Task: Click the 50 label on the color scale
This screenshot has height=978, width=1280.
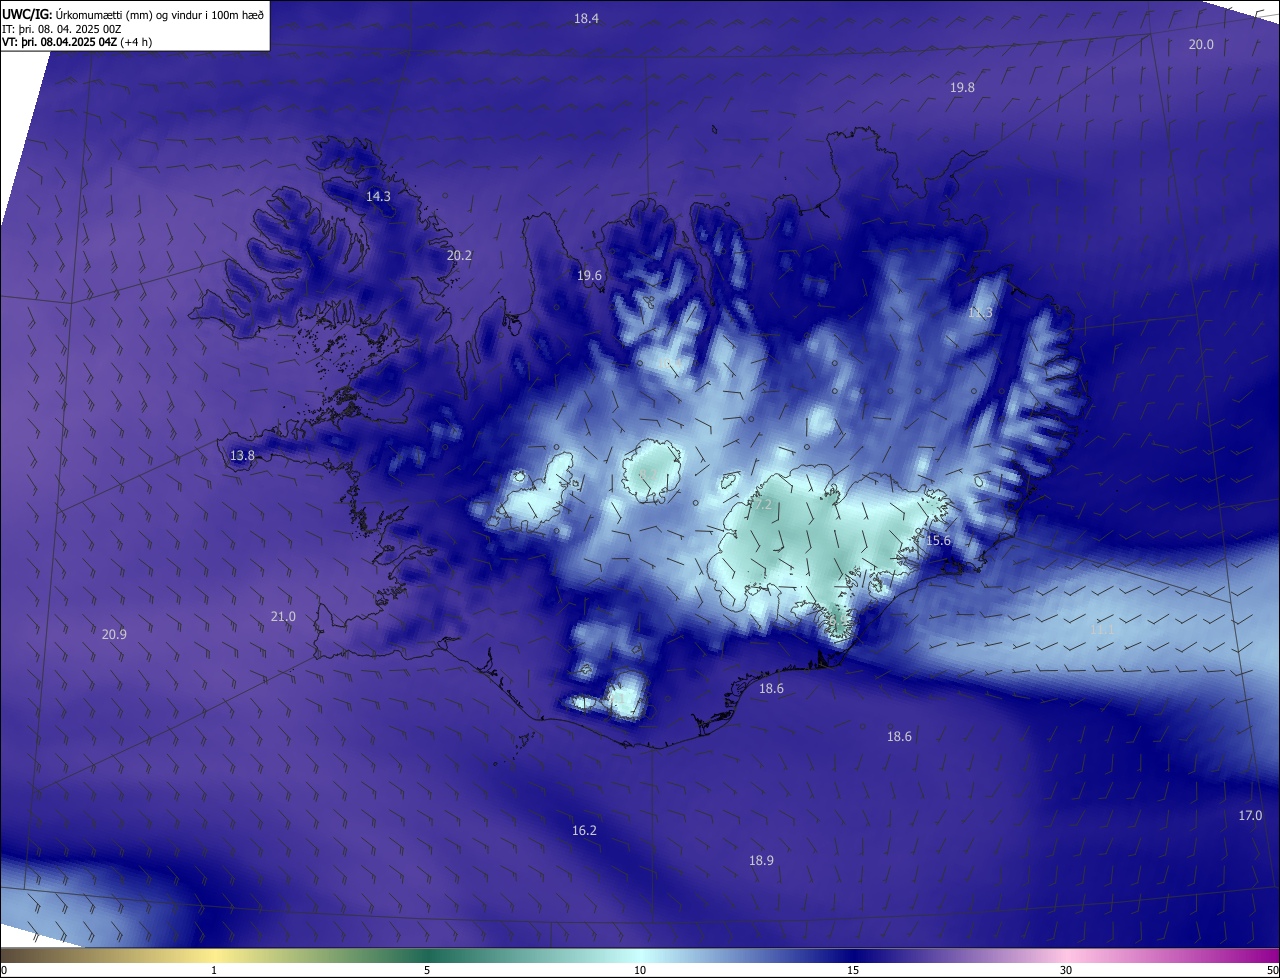Action: tap(1272, 970)
